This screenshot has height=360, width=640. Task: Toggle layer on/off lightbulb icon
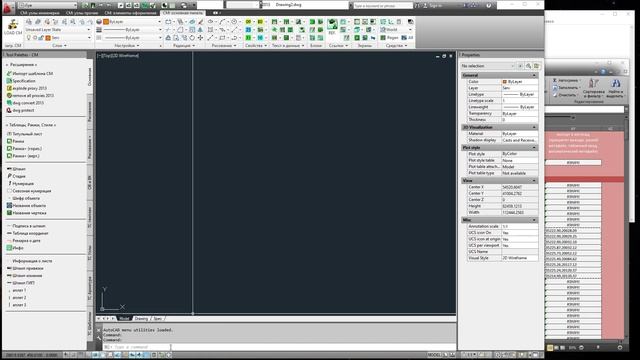pos(29,38)
